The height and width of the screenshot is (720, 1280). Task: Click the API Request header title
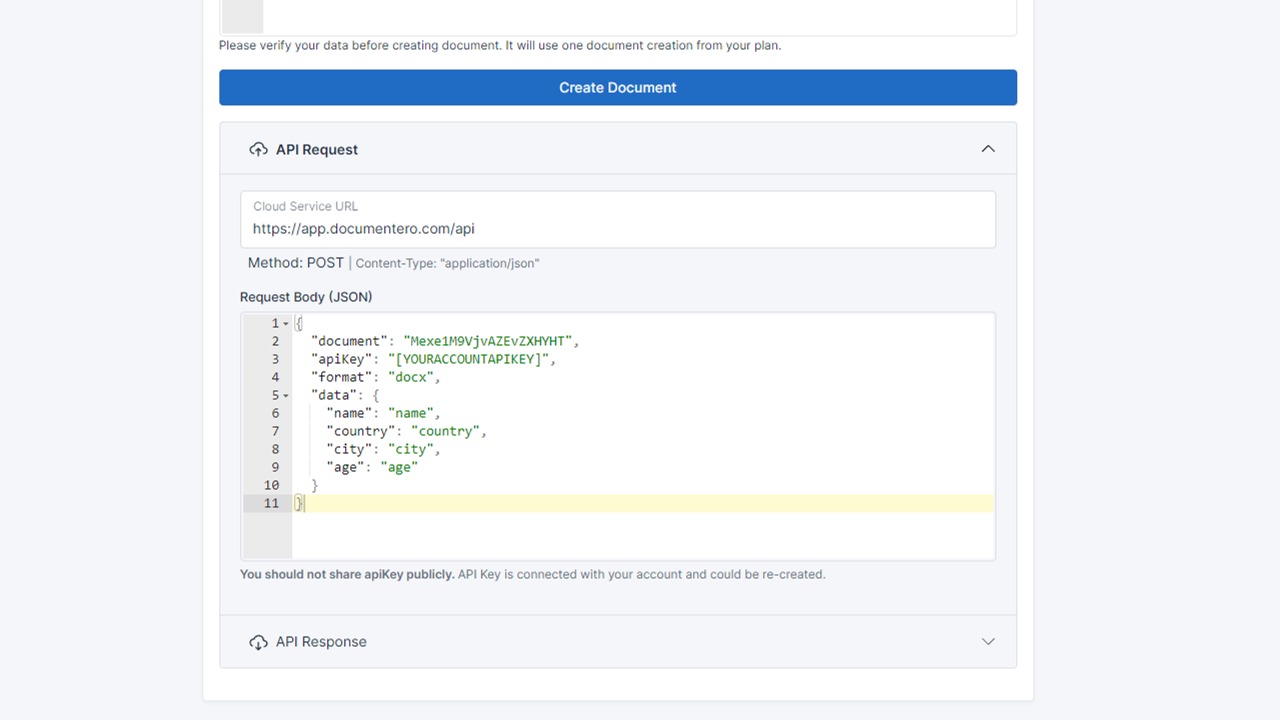(x=316, y=150)
